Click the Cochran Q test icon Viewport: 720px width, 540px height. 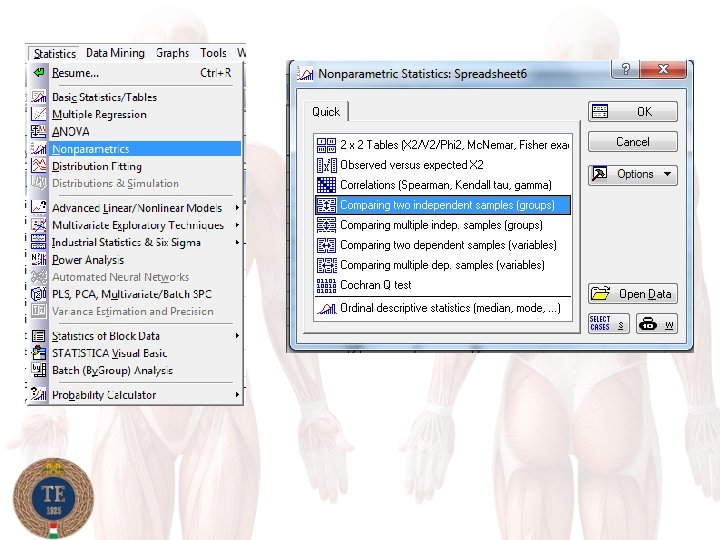(326, 285)
